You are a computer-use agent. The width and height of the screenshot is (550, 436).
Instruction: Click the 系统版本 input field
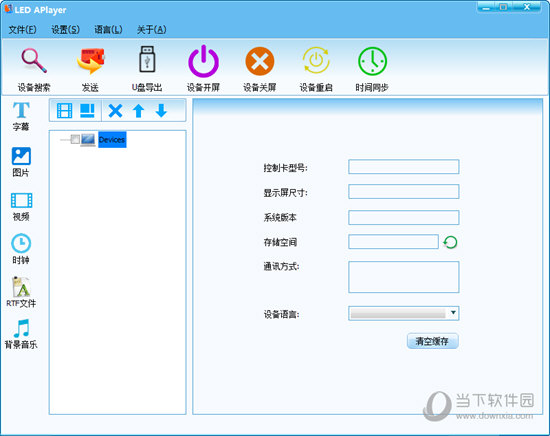click(403, 217)
